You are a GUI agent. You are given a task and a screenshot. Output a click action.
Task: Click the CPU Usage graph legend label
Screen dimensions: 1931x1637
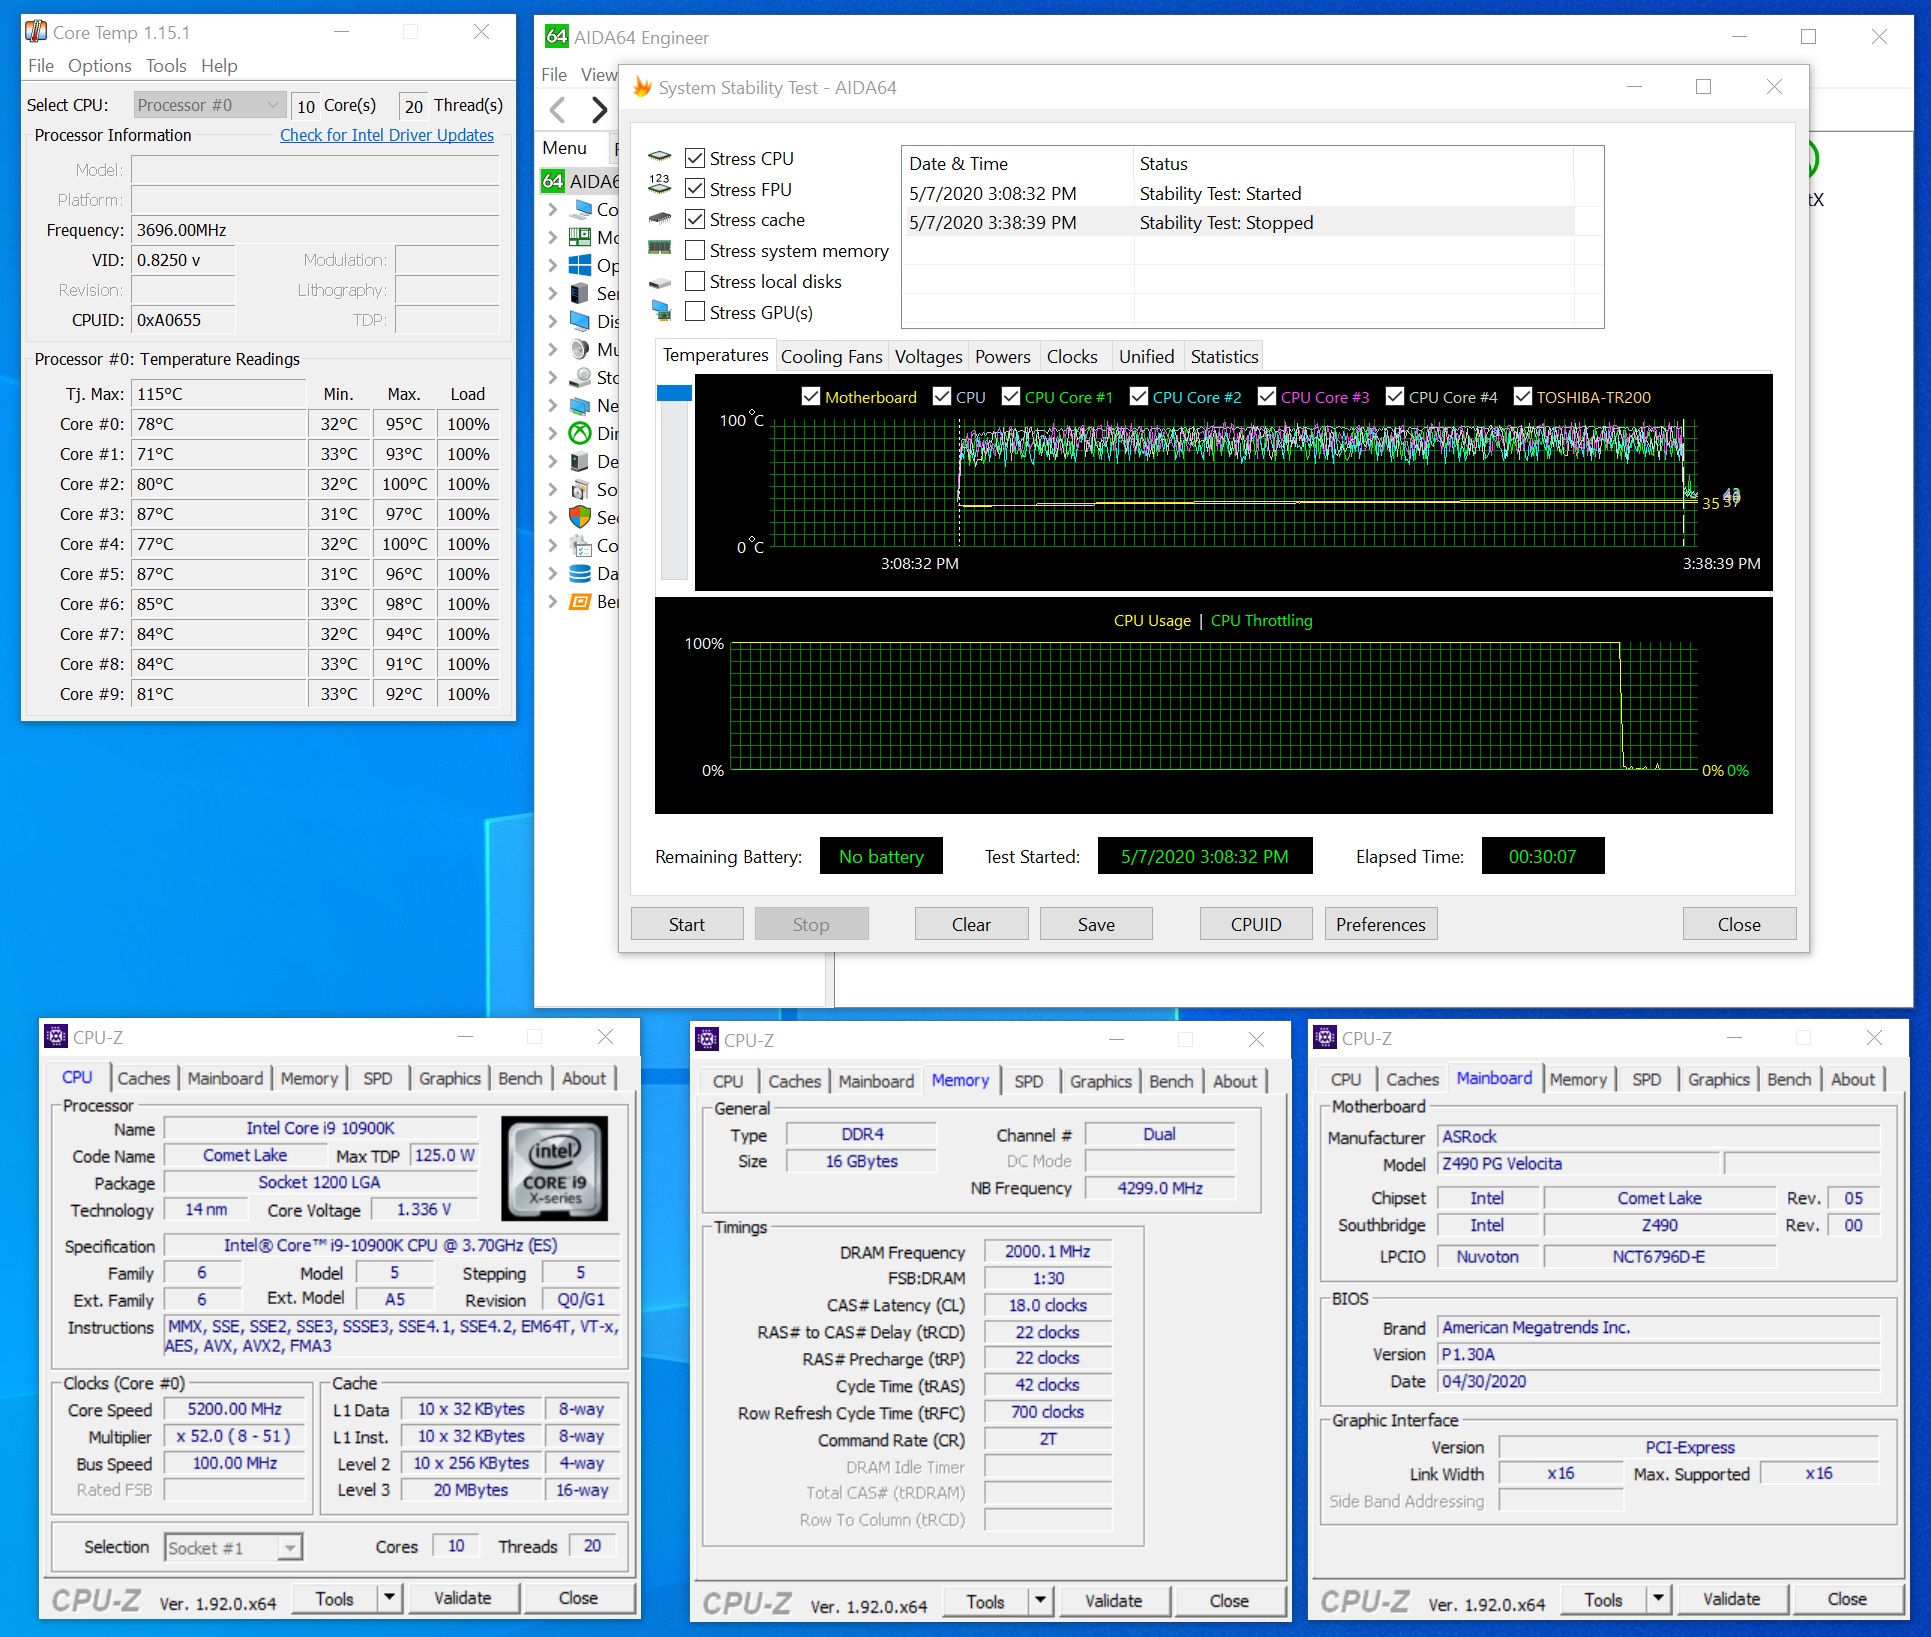tap(1152, 620)
